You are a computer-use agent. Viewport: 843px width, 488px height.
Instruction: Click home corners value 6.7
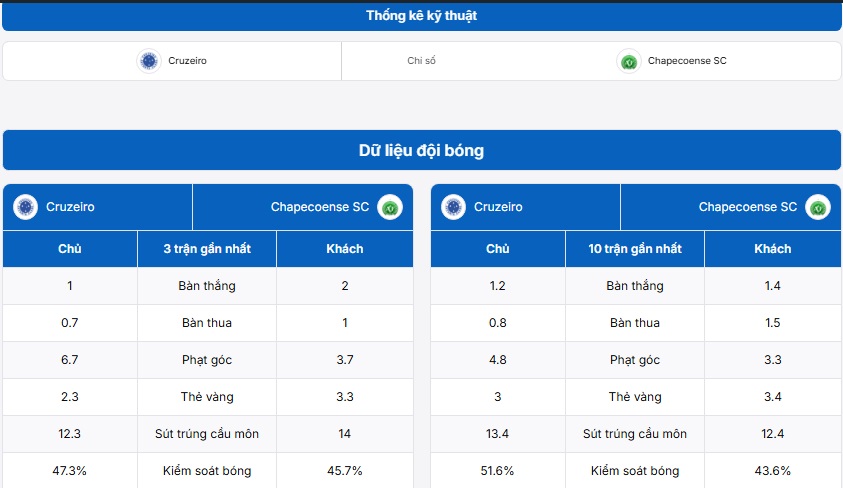pyautogui.click(x=70, y=360)
